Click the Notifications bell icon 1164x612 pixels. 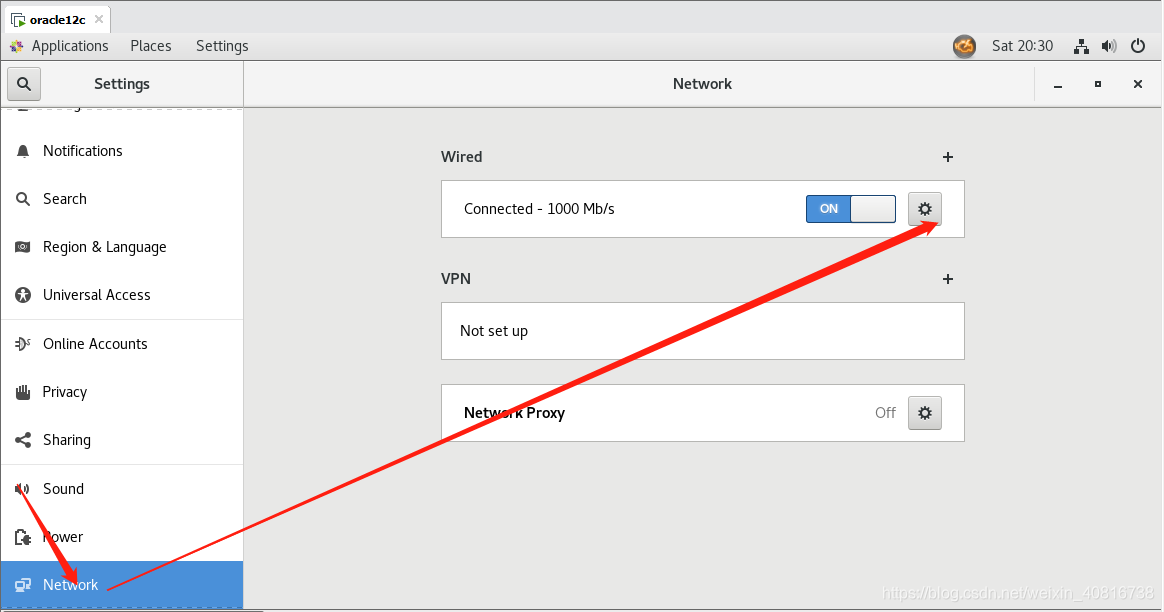point(23,151)
